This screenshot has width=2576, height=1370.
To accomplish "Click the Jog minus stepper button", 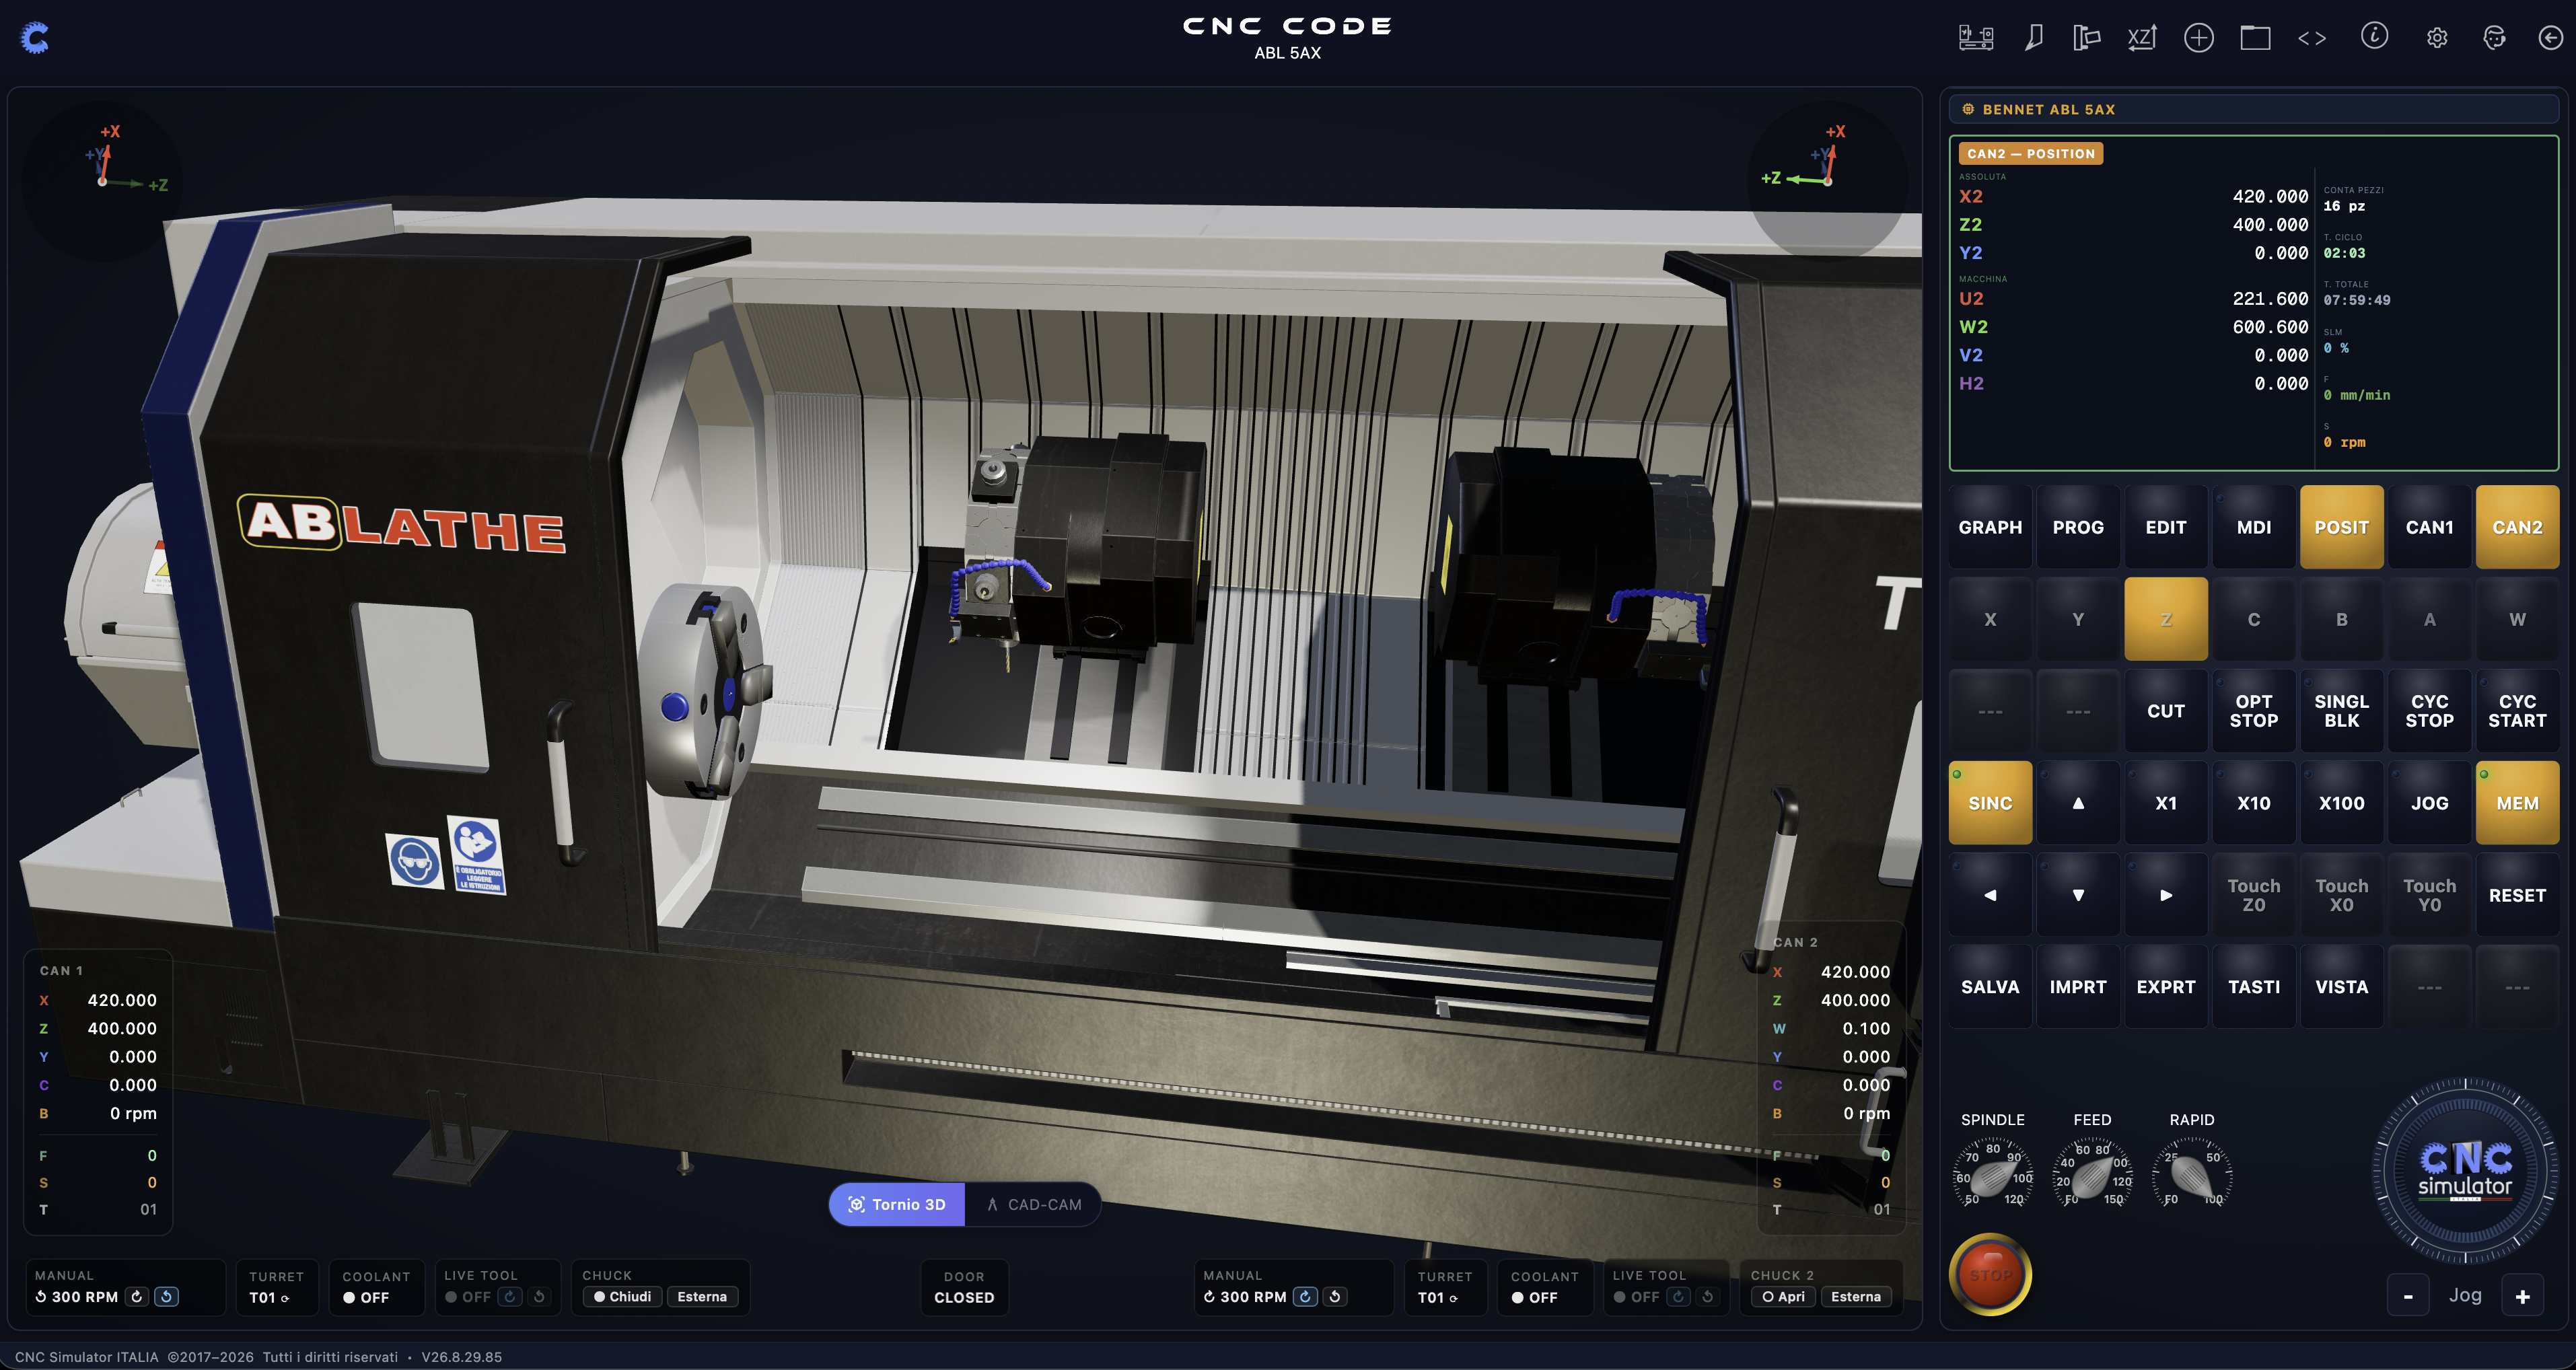I will [x=2408, y=1296].
